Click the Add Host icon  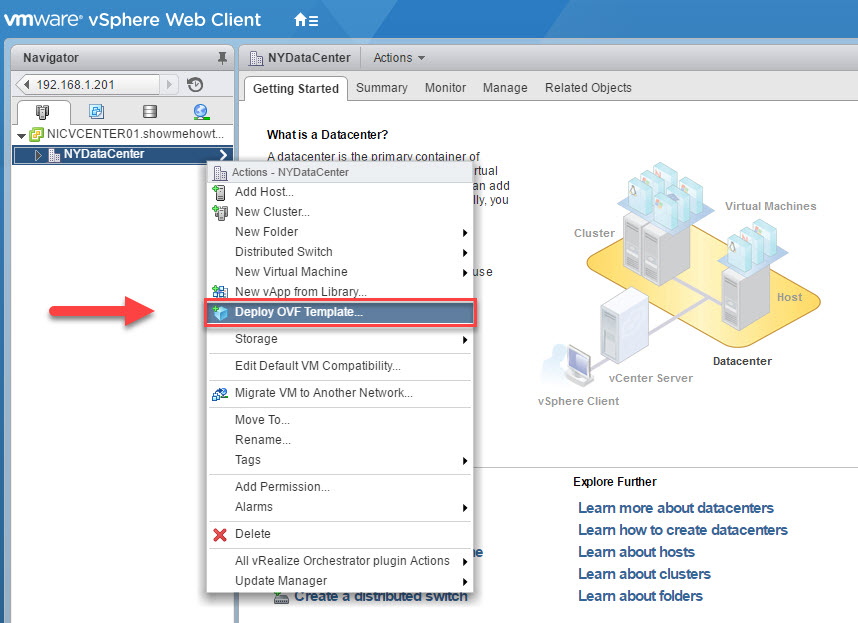coord(219,192)
